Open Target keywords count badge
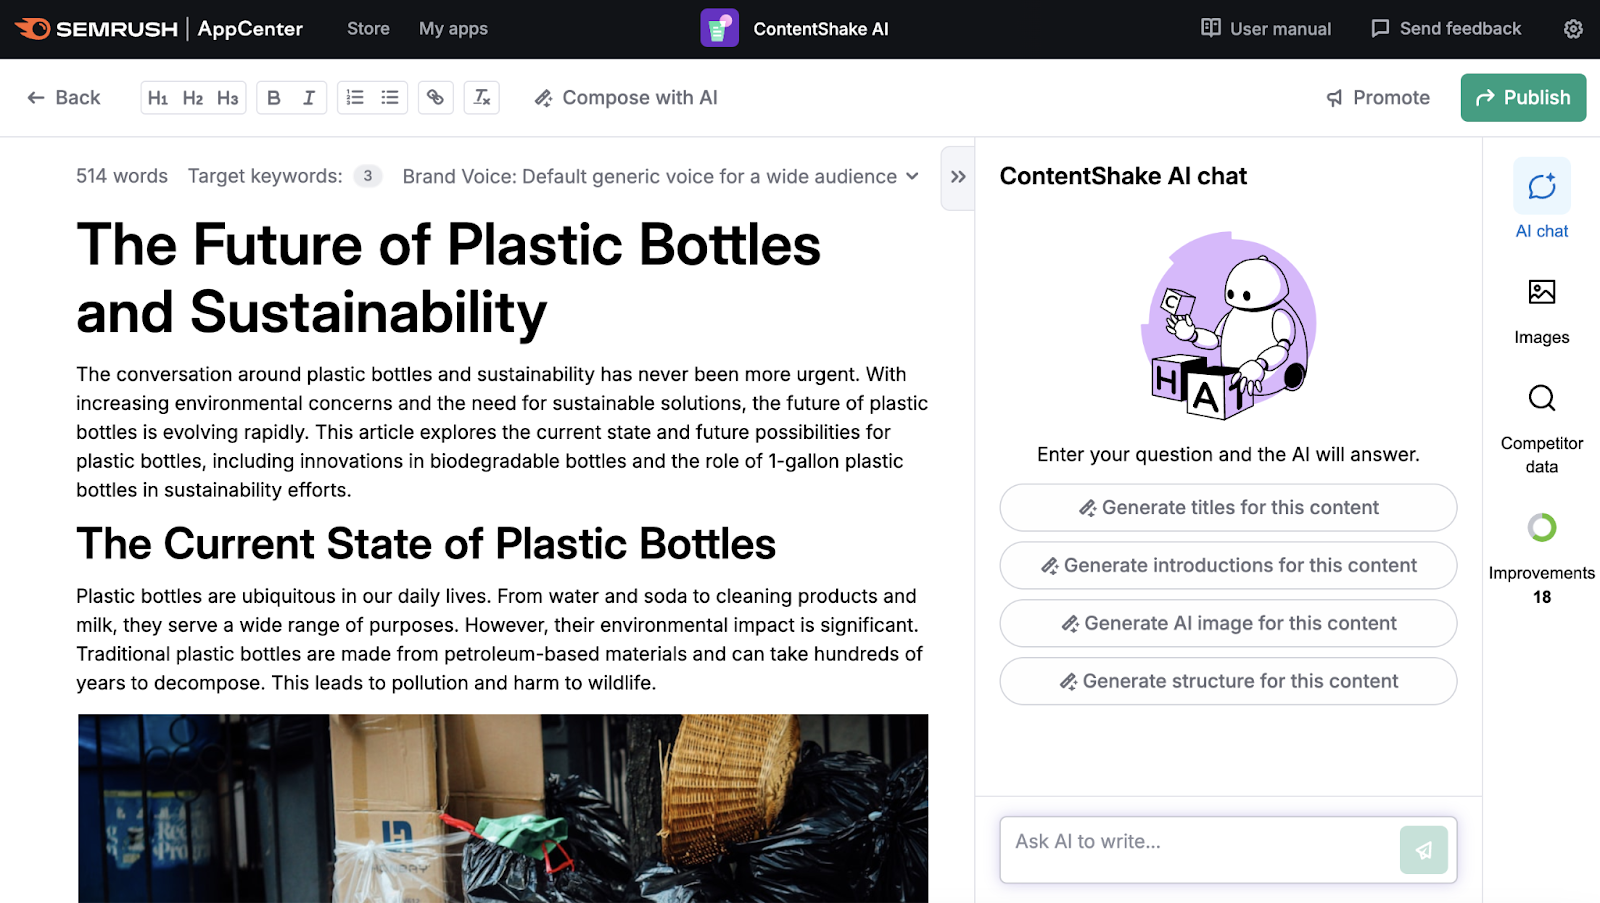Screen dimensions: 1600x903 [x=368, y=176]
